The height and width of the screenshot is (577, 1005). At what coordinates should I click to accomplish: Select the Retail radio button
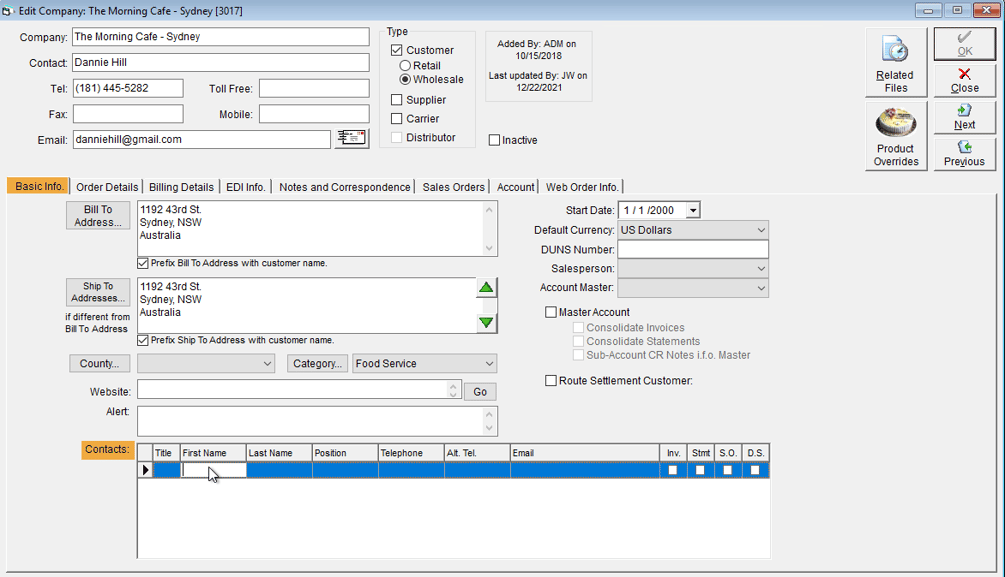click(405, 65)
